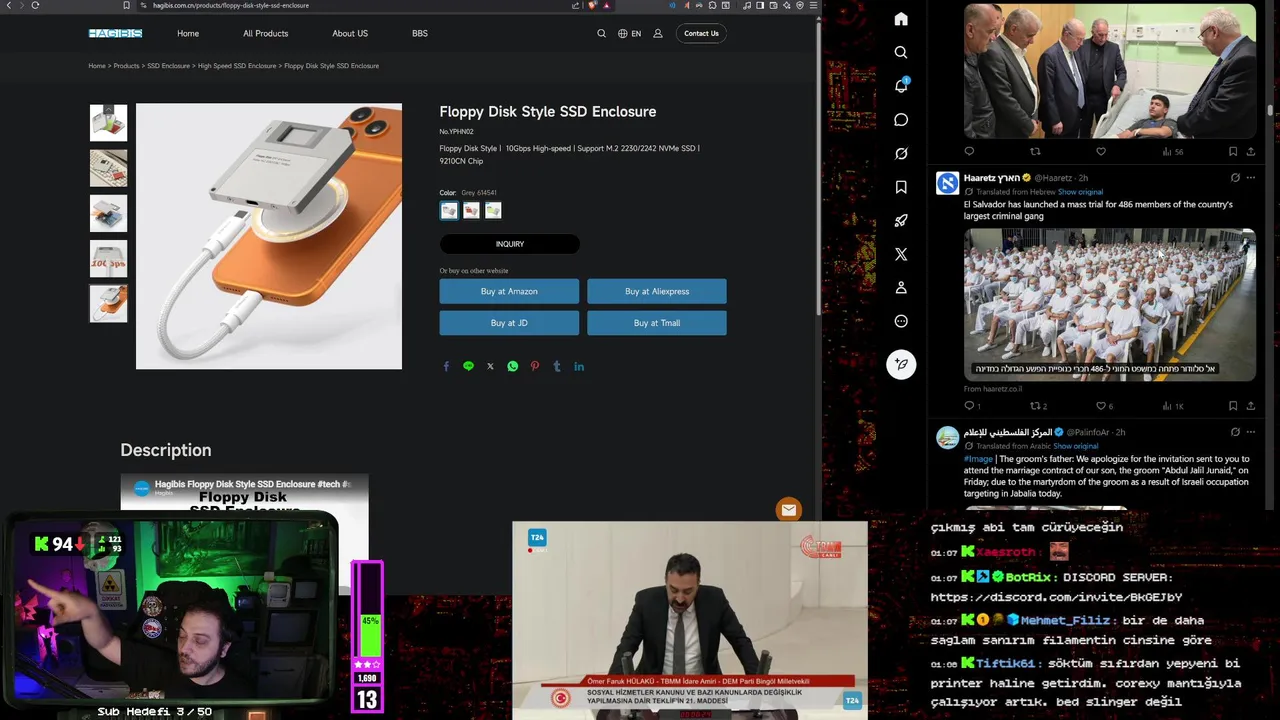The width and height of the screenshot is (1280, 720).
Task: Open the All Products menu
Action: tap(265, 33)
